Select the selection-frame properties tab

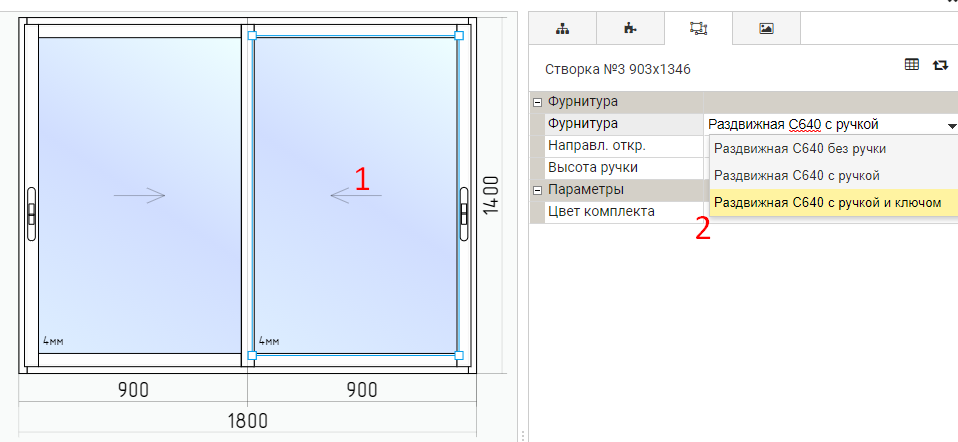pyautogui.click(x=698, y=28)
